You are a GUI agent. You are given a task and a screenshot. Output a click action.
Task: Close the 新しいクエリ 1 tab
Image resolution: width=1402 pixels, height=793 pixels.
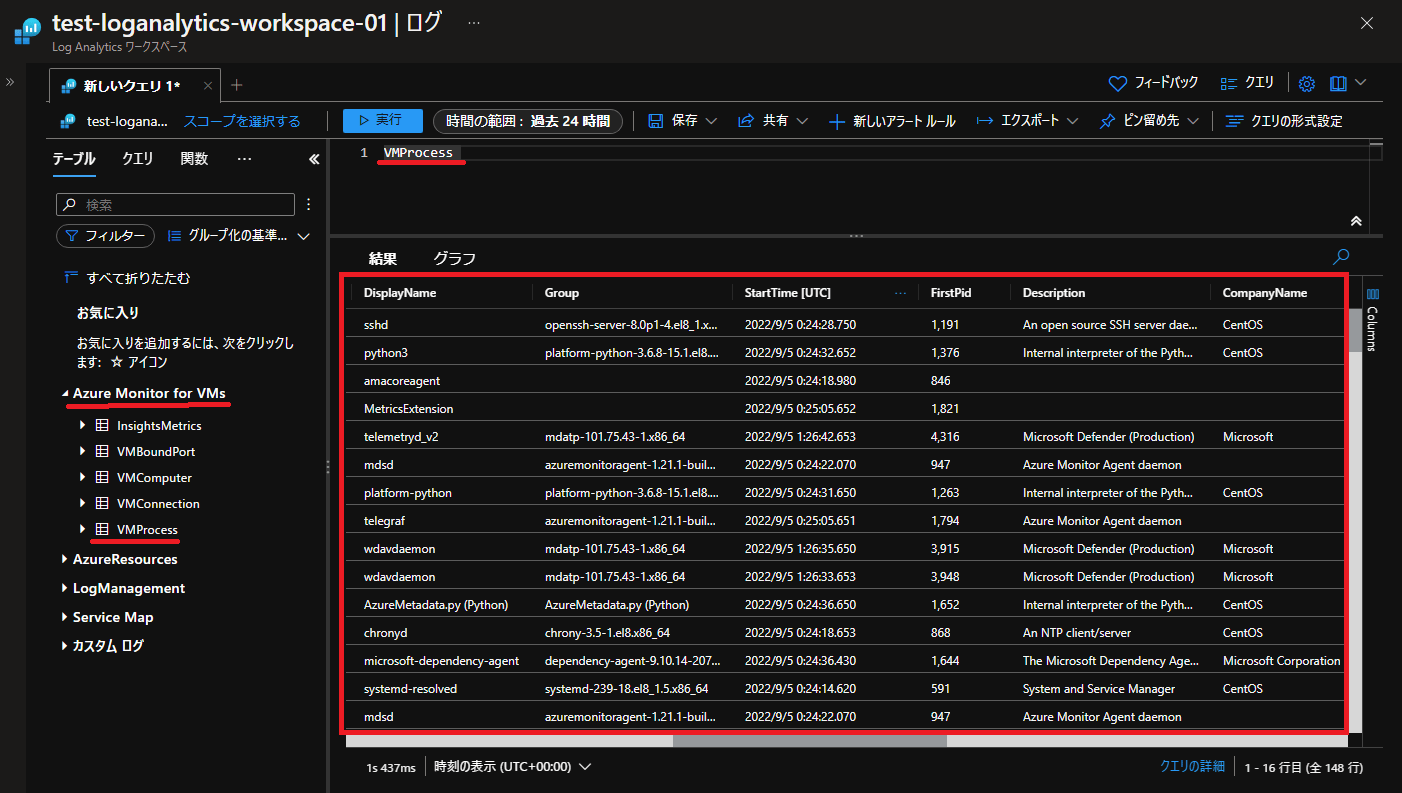coord(208,86)
